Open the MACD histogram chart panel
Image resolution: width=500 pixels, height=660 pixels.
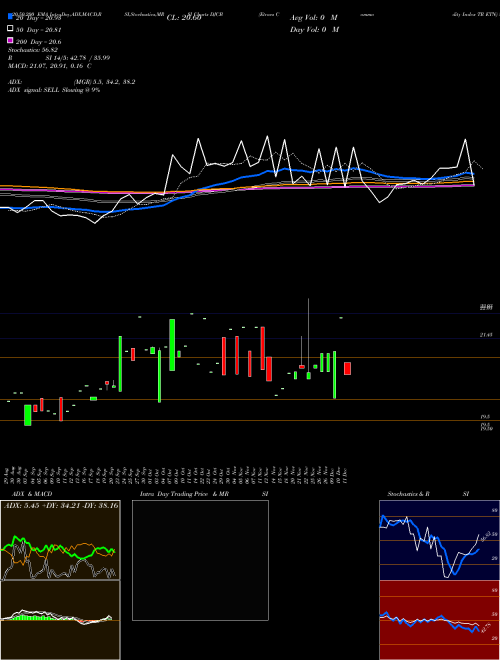(61, 620)
